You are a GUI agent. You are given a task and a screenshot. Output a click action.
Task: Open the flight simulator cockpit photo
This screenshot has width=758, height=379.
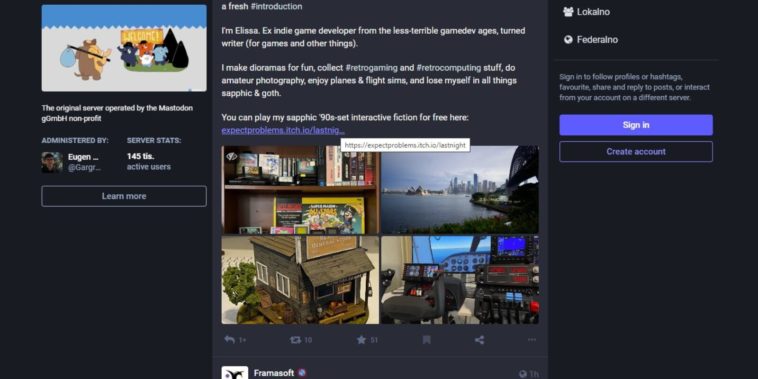460,280
